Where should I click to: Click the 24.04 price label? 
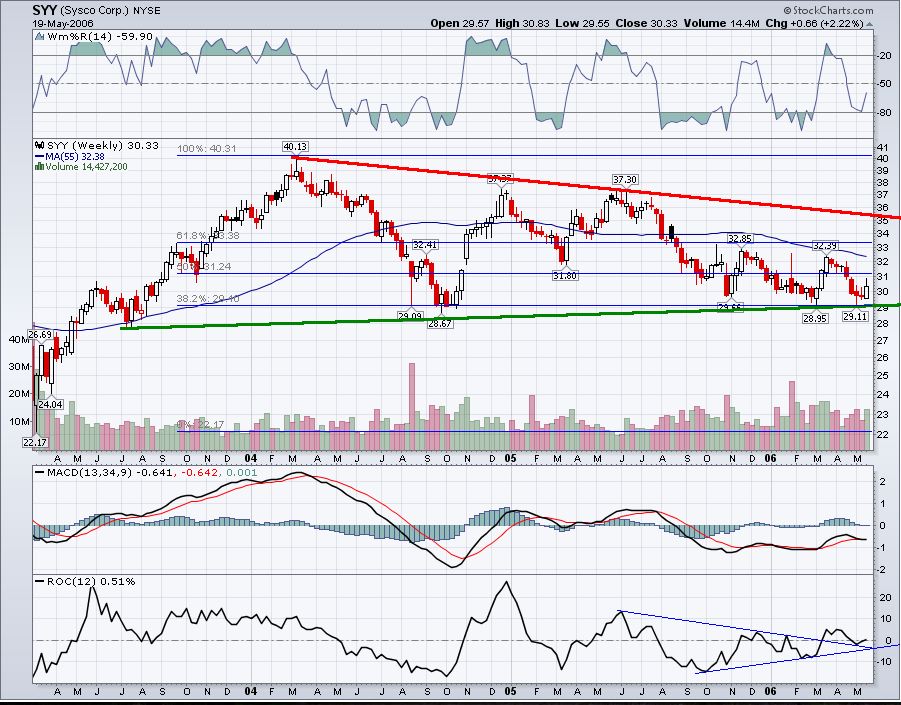click(x=50, y=404)
